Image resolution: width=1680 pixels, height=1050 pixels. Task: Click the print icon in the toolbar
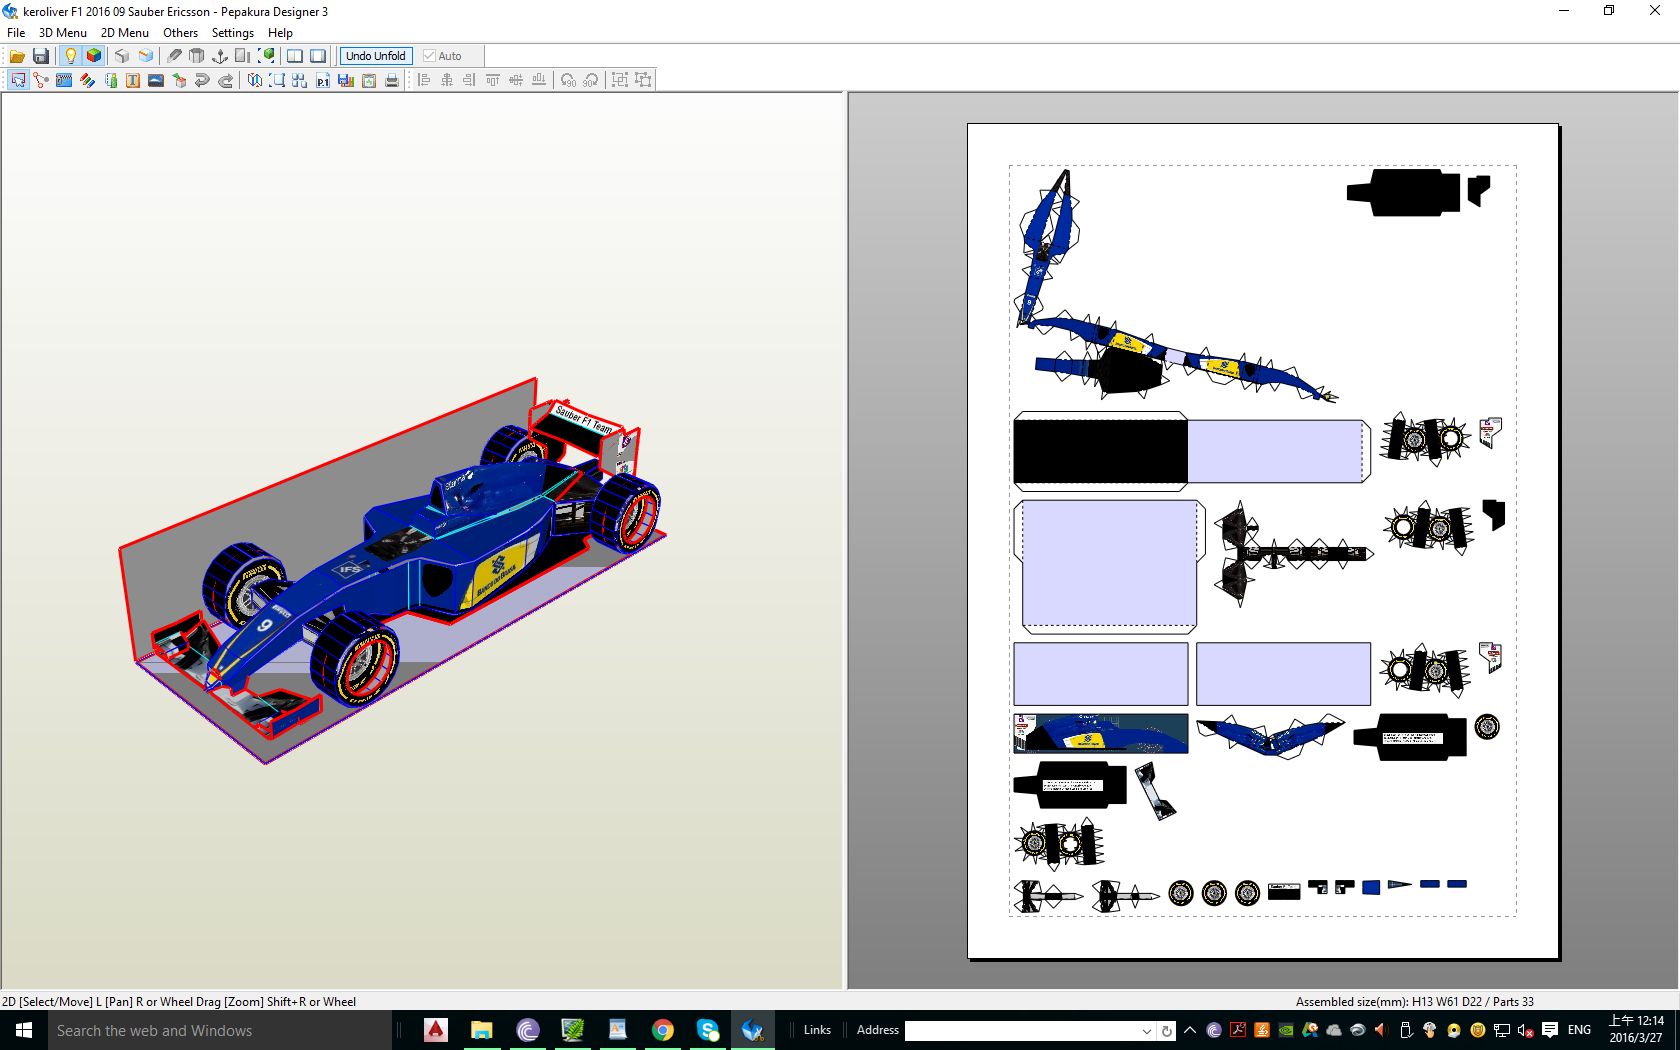[x=392, y=80]
